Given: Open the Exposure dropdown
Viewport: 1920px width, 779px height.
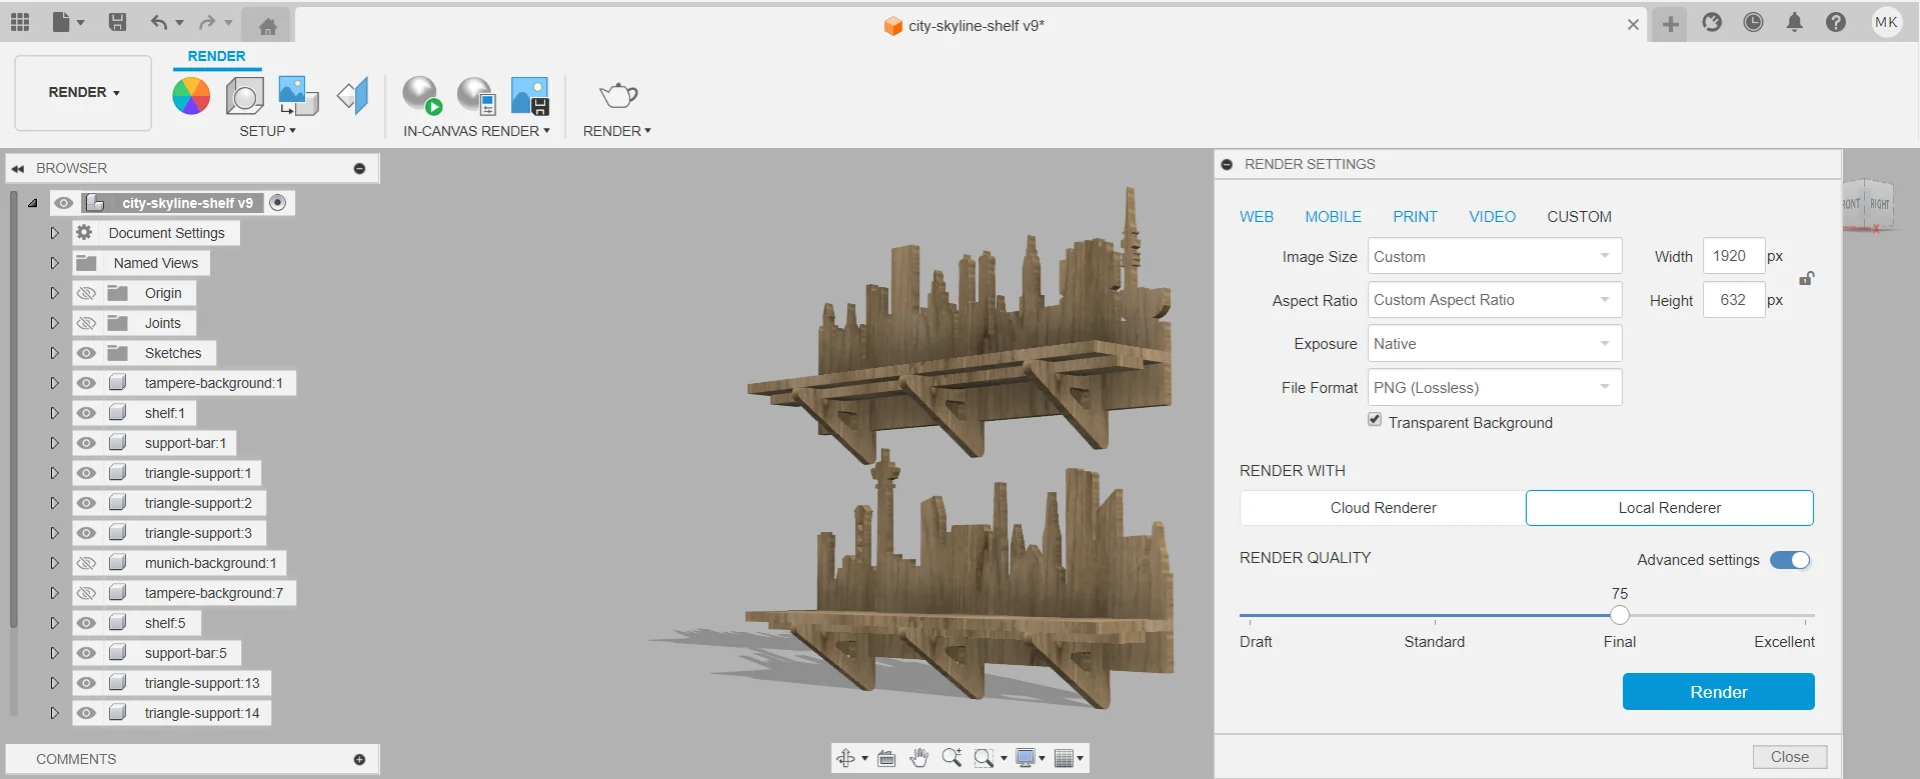Looking at the screenshot, I should coord(1494,344).
